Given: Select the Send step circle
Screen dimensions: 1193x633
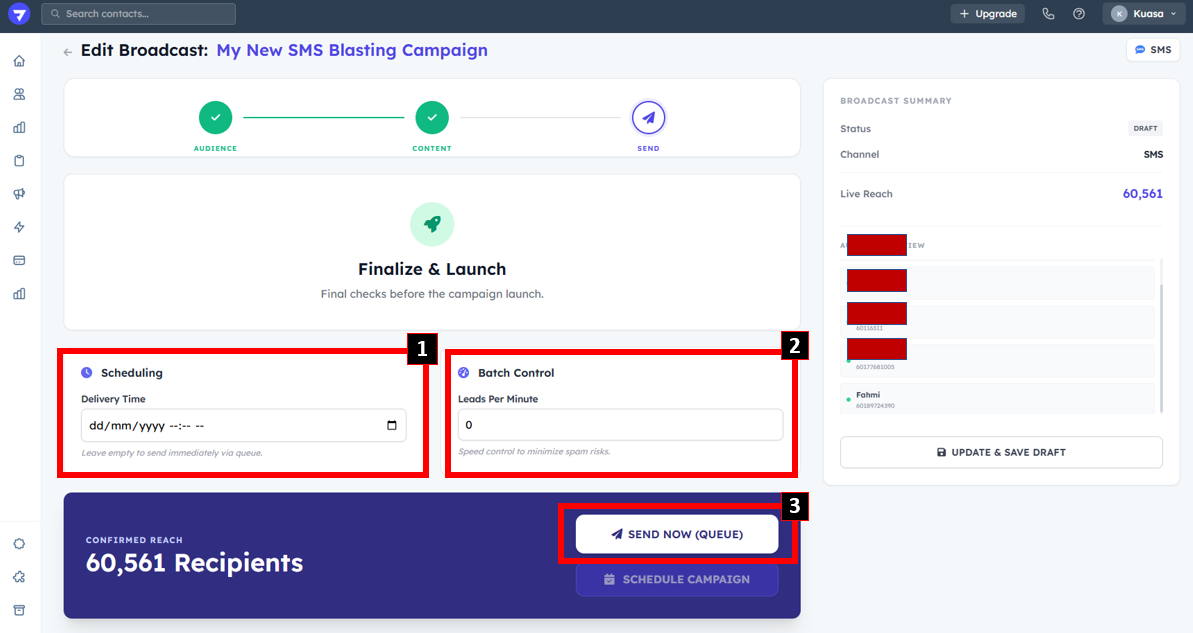Looking at the screenshot, I should [x=648, y=118].
